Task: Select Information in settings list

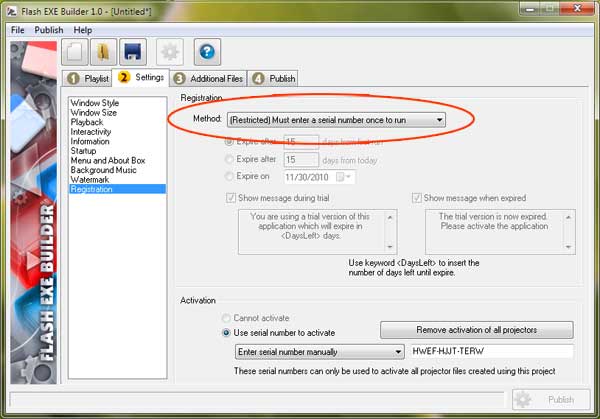Action: pyautogui.click(x=90, y=141)
